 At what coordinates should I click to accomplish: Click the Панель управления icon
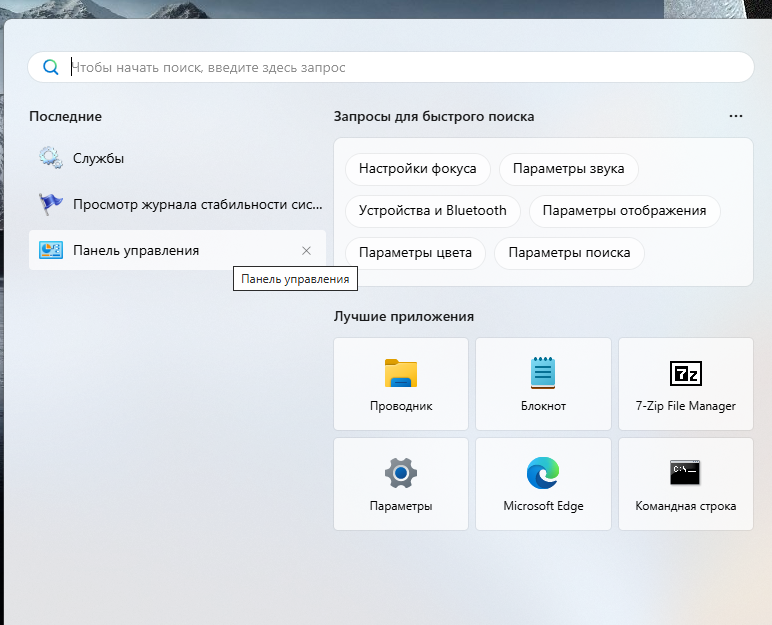click(x=51, y=250)
